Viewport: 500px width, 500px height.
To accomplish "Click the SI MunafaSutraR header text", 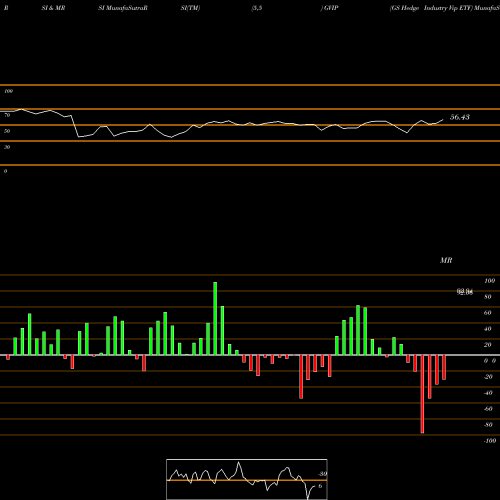I will 123,8.
